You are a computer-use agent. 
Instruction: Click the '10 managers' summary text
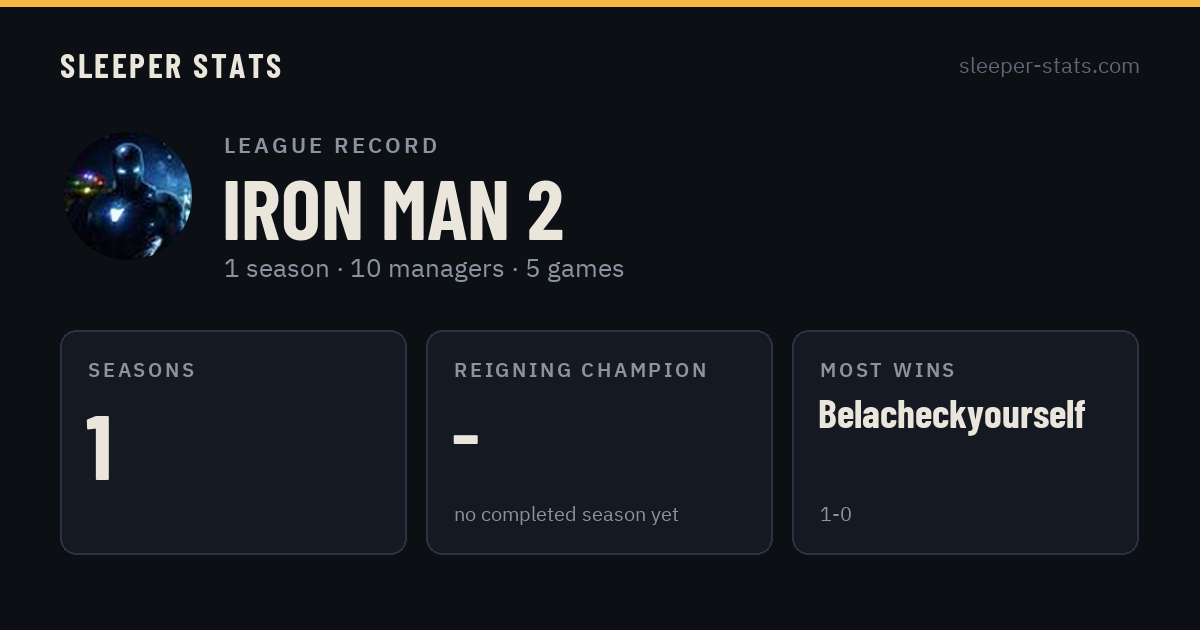point(427,269)
